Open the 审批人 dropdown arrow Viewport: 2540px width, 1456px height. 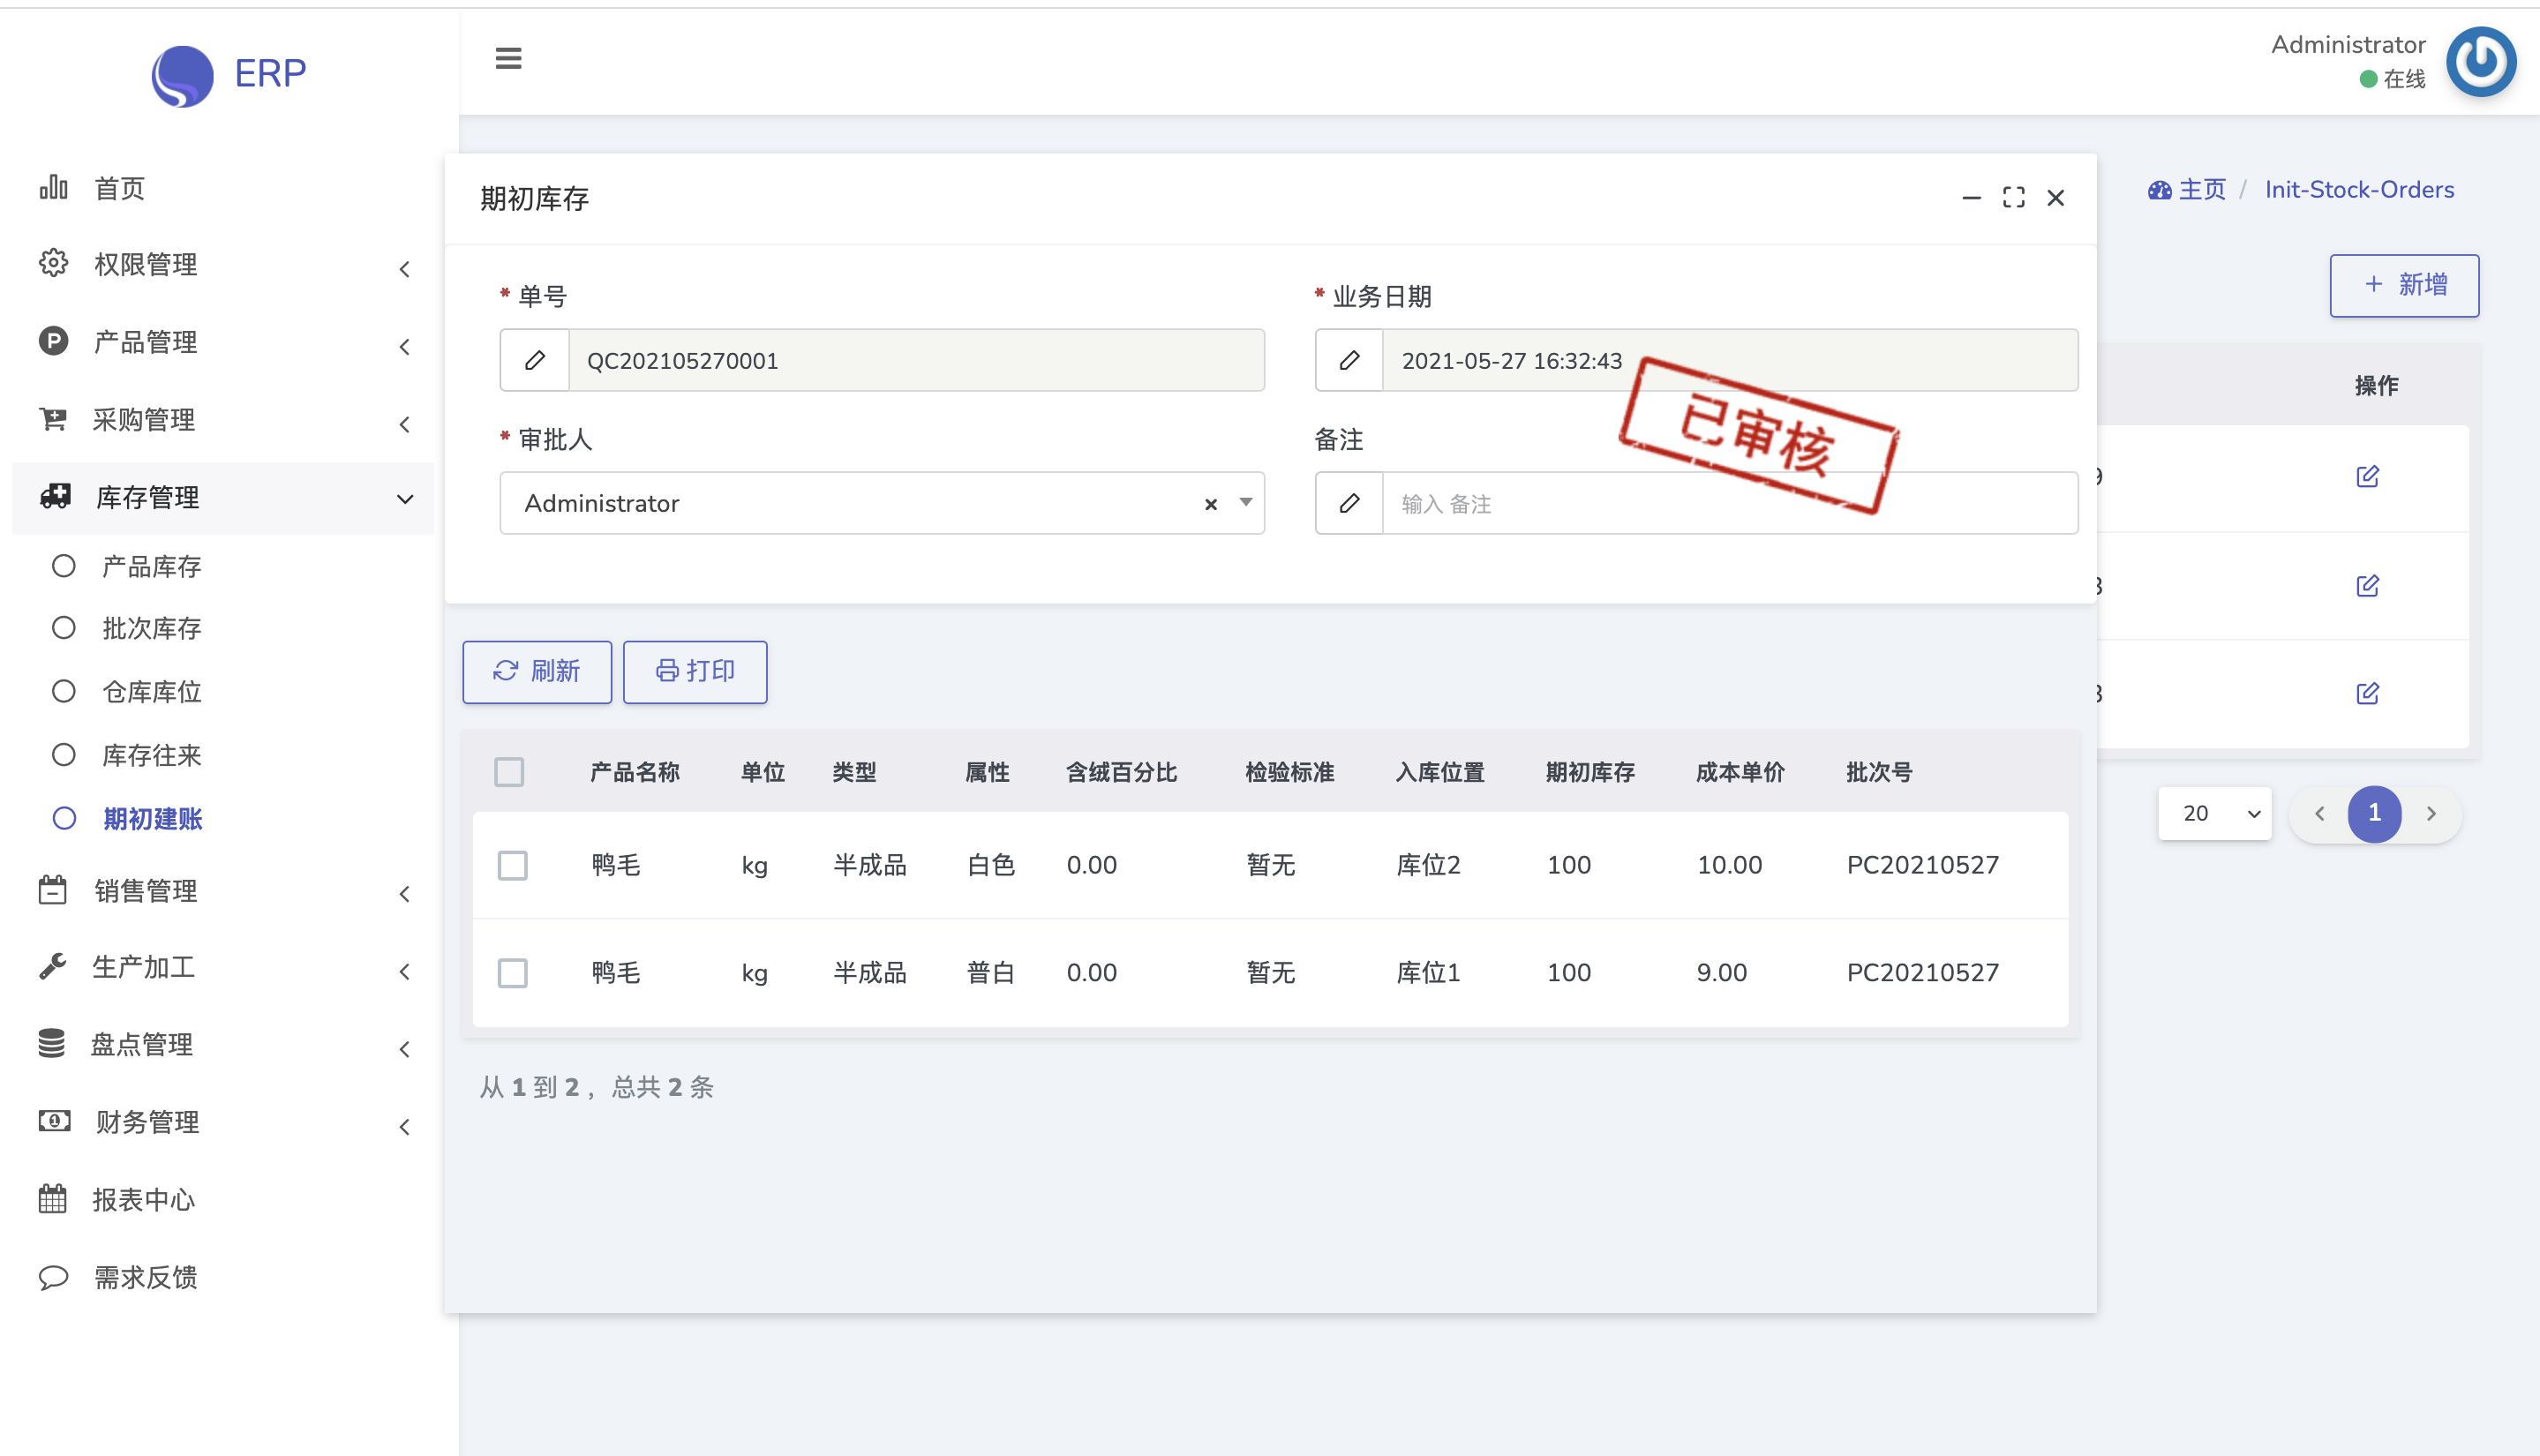click(x=1246, y=503)
